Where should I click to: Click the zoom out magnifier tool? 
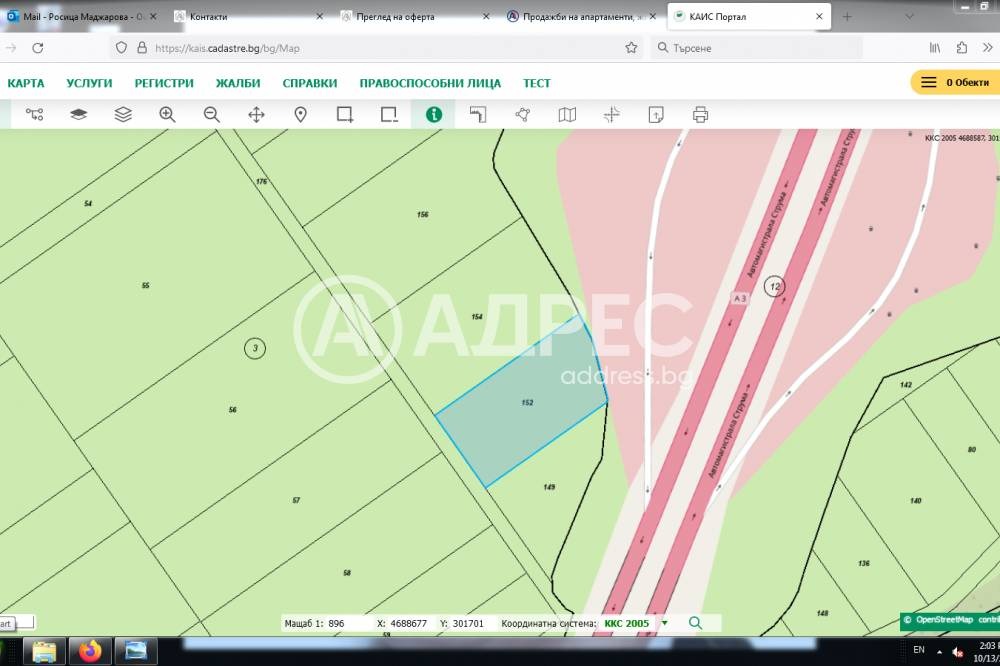(211, 115)
